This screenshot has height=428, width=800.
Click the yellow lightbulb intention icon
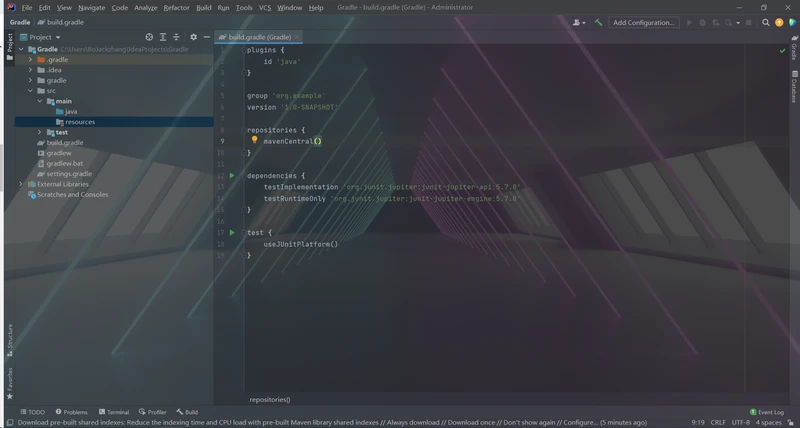tap(254, 141)
